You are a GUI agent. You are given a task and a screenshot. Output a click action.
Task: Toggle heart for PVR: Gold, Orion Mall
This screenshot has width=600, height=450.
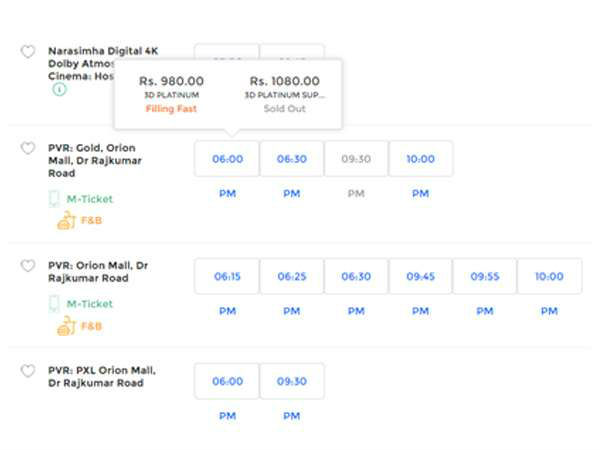click(x=28, y=149)
